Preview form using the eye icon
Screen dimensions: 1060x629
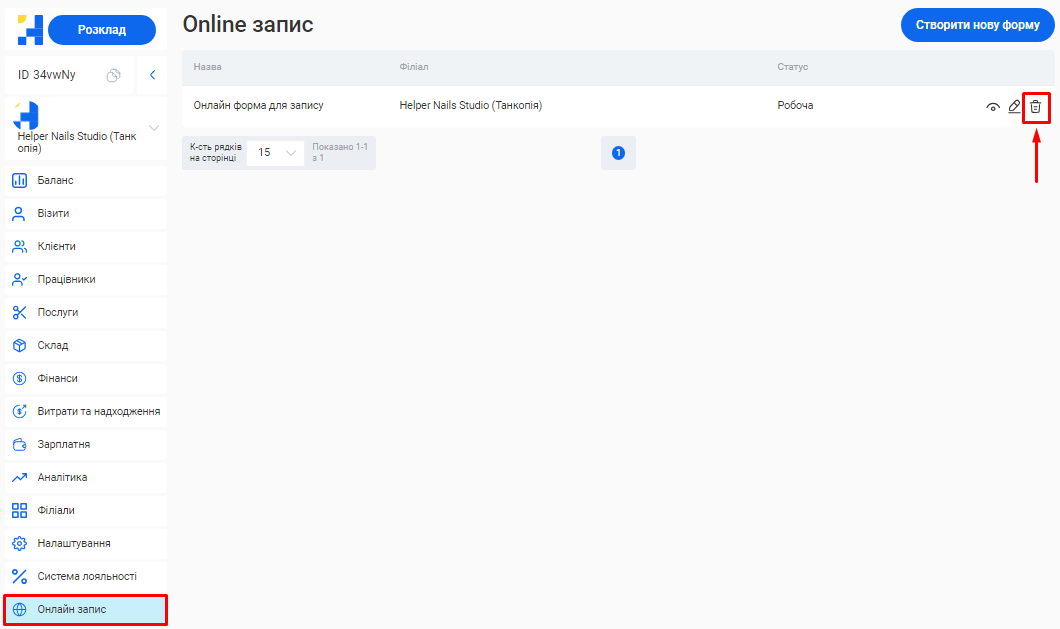[992, 107]
